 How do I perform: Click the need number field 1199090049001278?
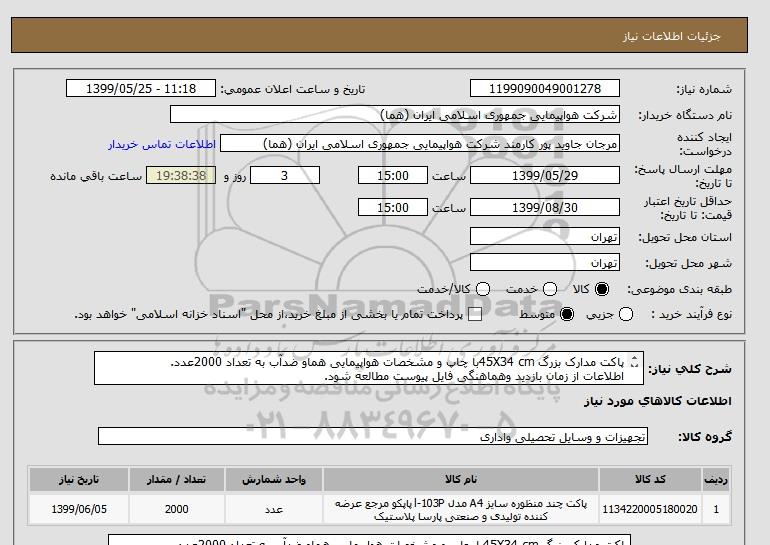pos(545,88)
